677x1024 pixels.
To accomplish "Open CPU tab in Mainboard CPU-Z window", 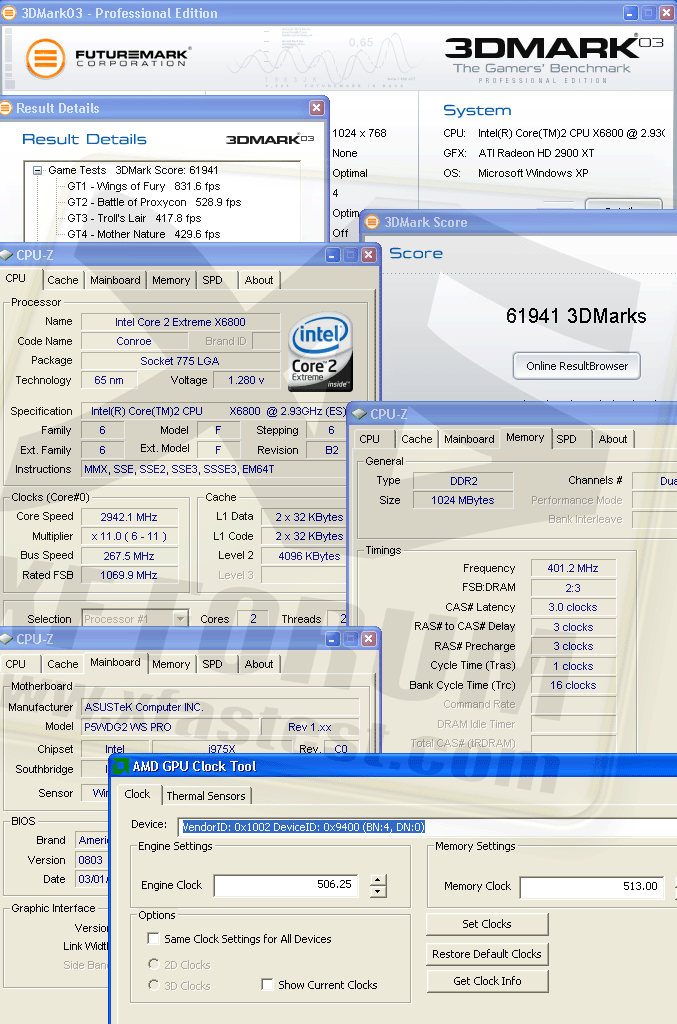I will (x=16, y=664).
